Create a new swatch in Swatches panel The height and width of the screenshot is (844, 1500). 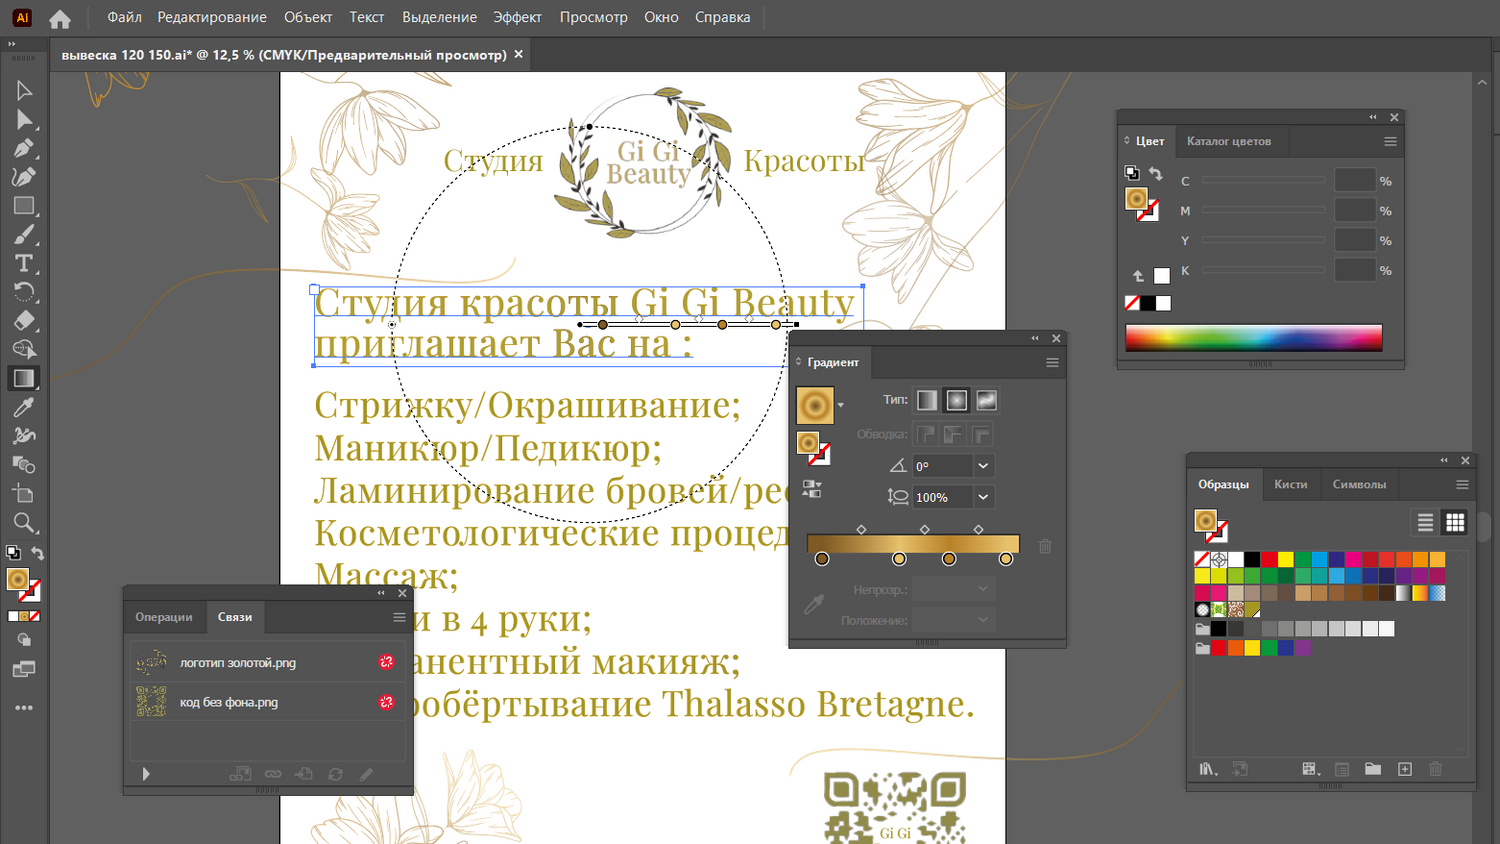coord(1405,769)
